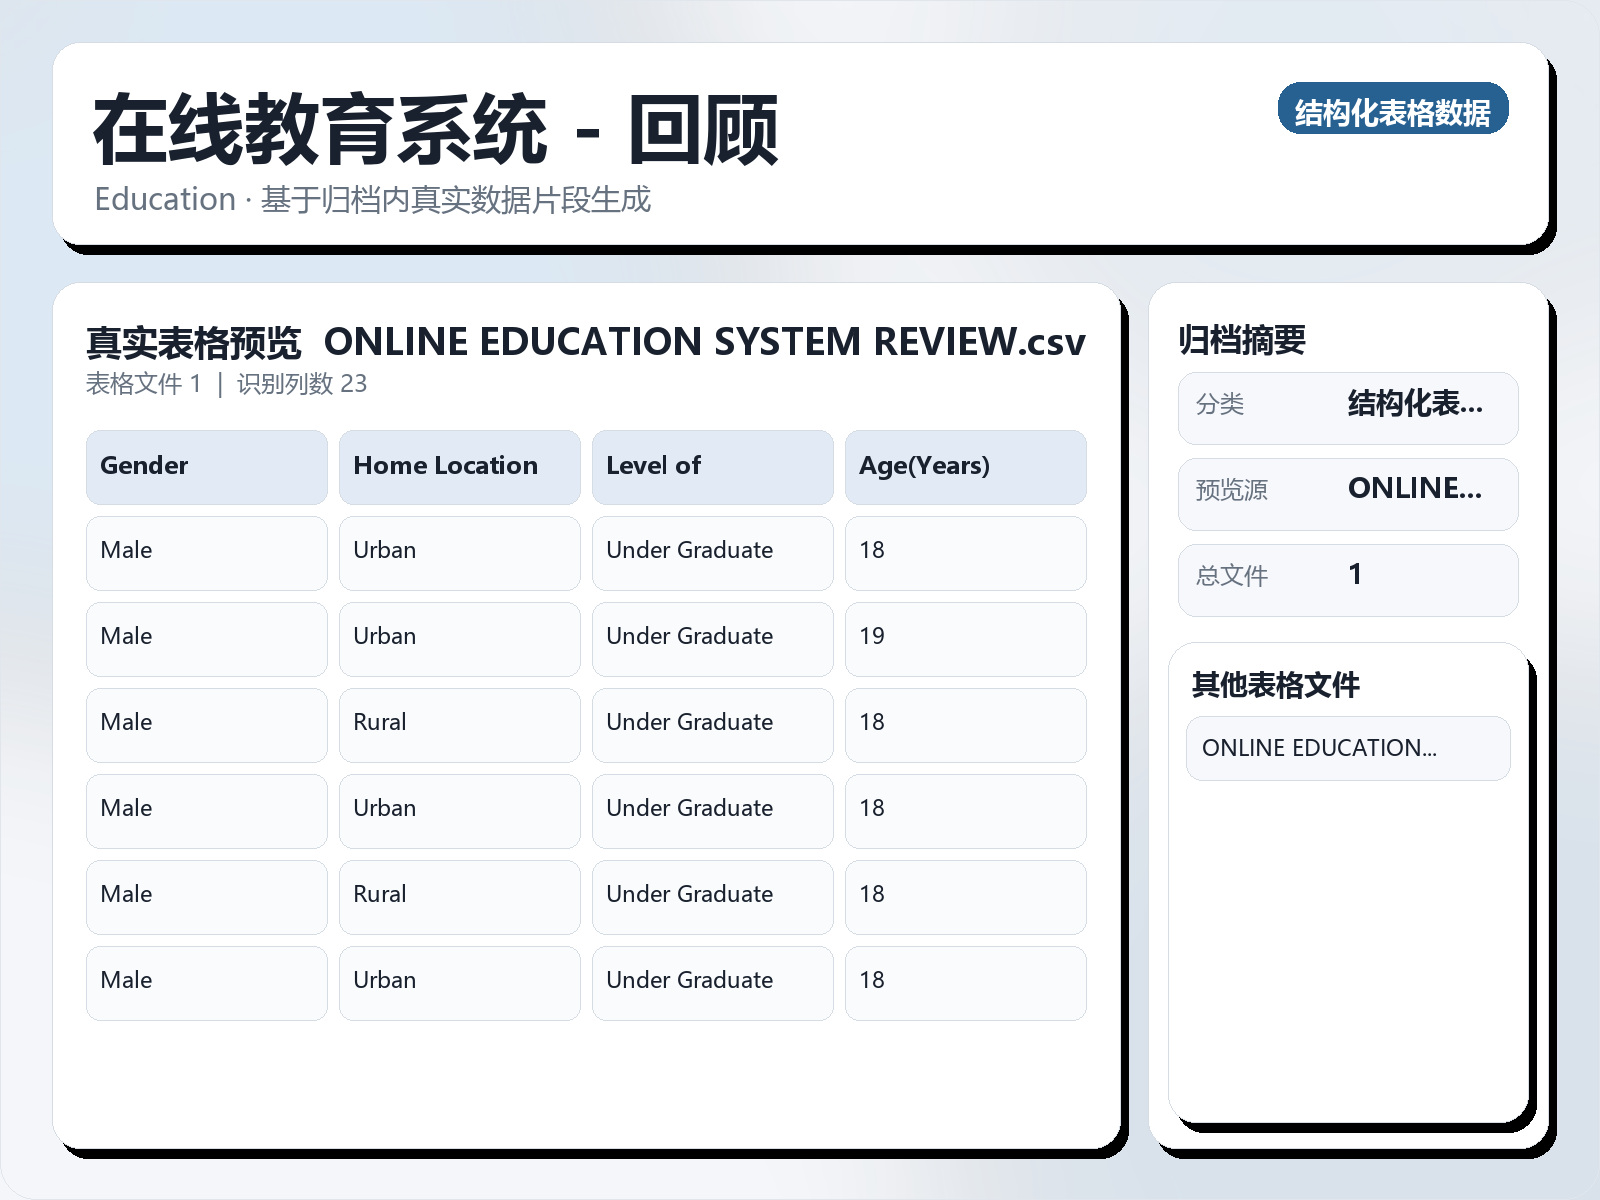Click the 识别列数 23 indicator
Viewport: 1600px width, 1200px height.
[x=305, y=384]
